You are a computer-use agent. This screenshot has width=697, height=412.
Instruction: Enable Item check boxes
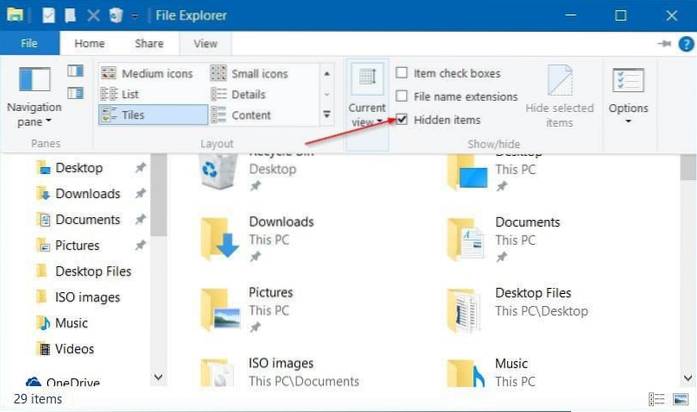[402, 73]
